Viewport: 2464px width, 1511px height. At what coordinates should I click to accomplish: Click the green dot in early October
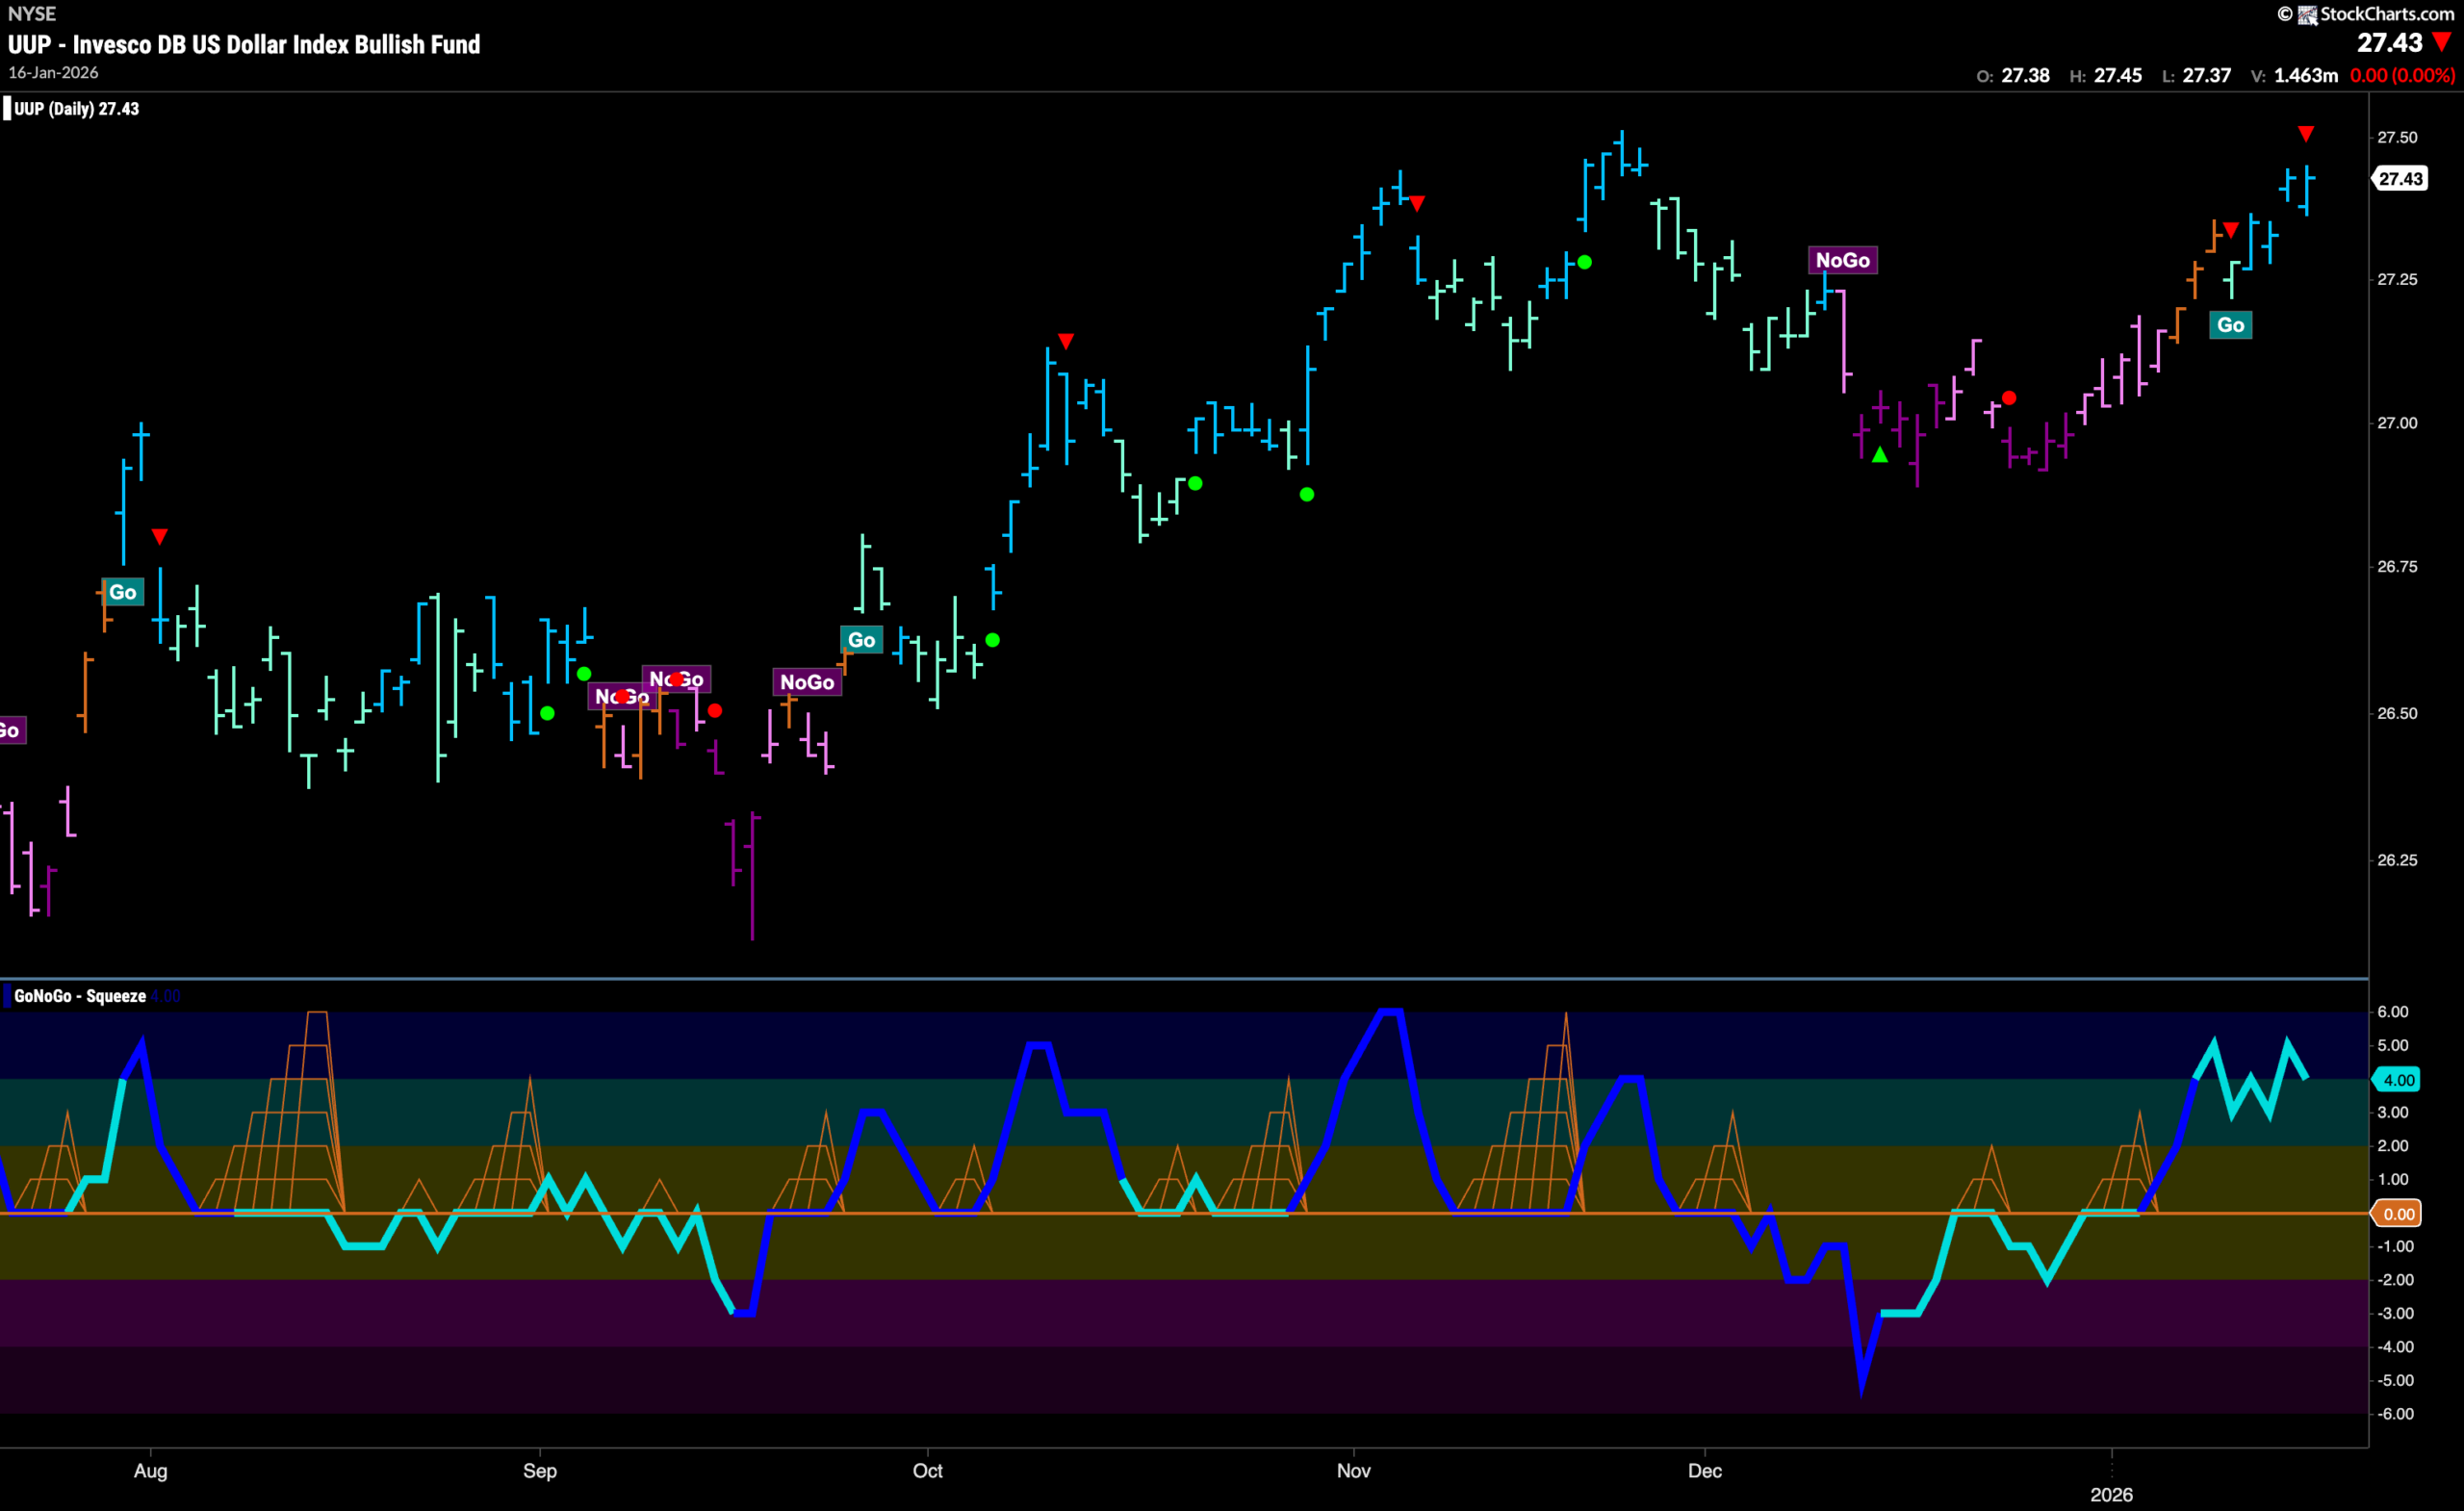992,640
